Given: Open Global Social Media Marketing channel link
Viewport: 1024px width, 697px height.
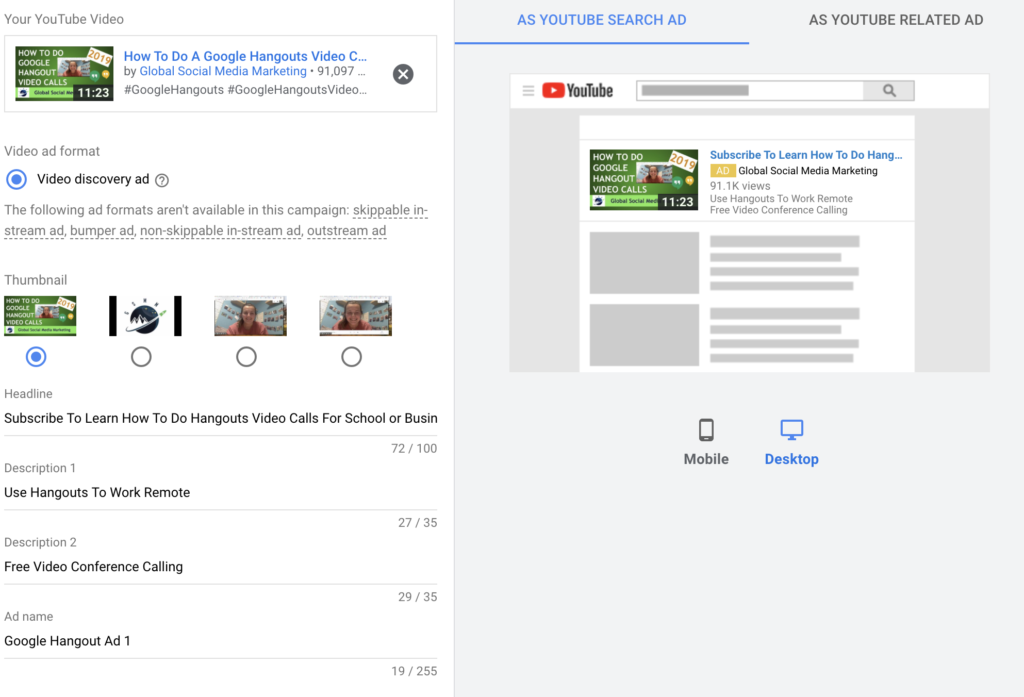Looking at the screenshot, I should pos(223,71).
